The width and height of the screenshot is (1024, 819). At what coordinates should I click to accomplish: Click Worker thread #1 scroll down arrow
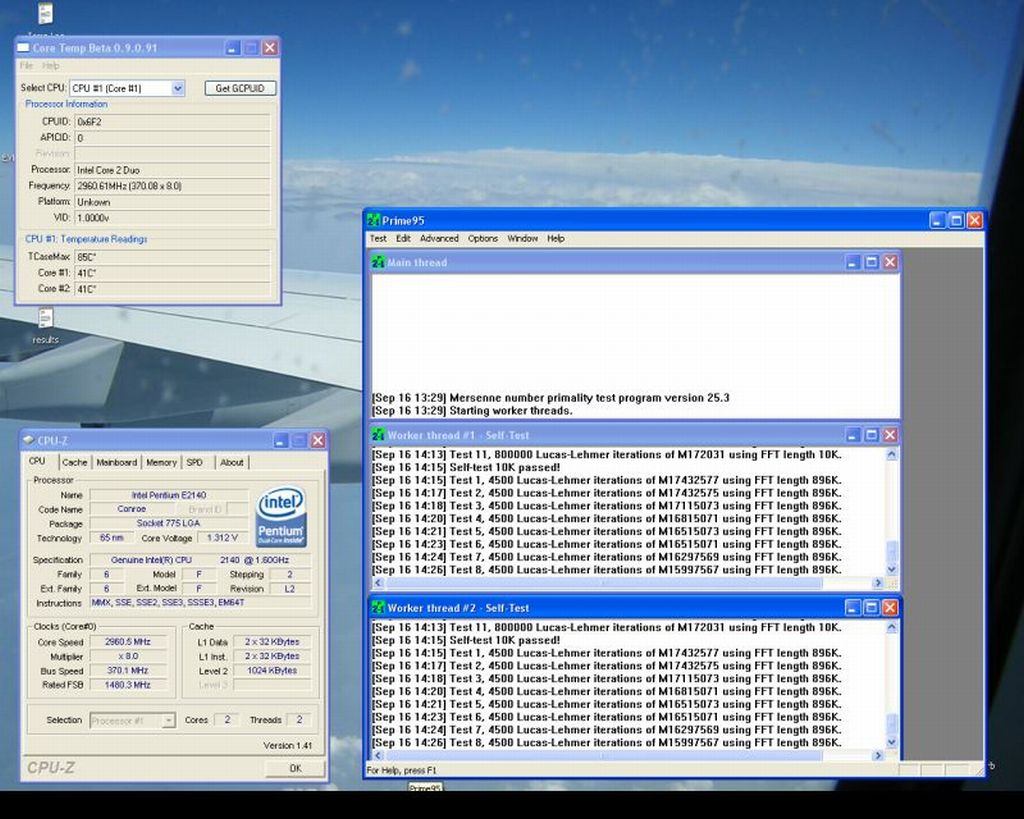[891, 570]
